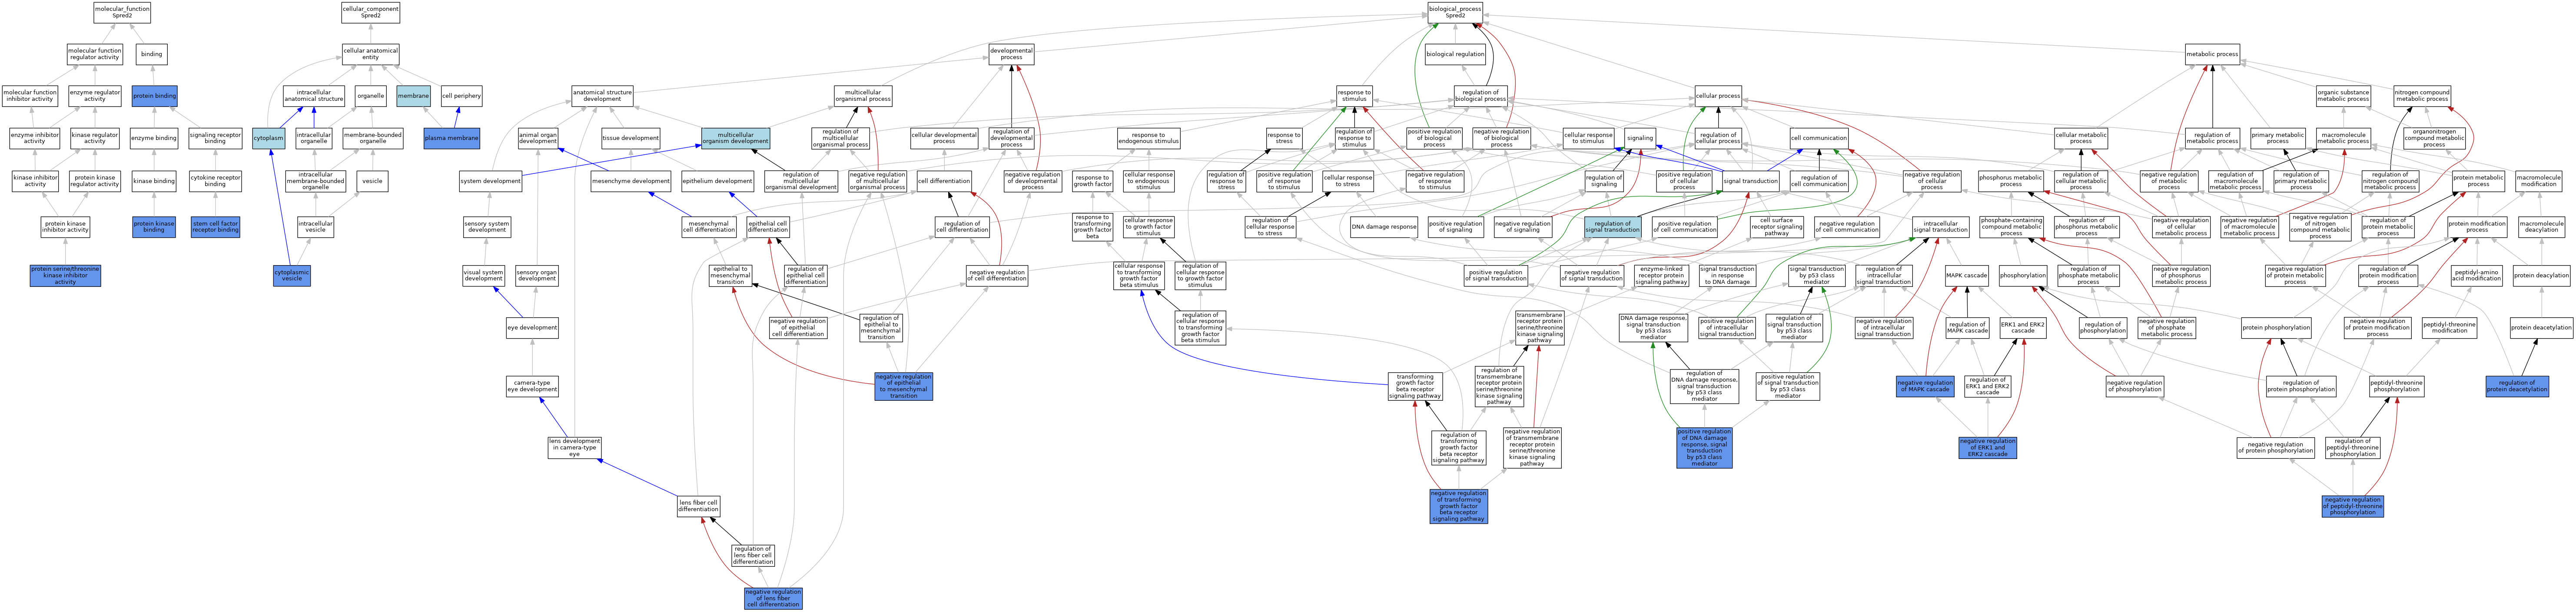The width and height of the screenshot is (2576, 612).
Task: Select the 'epithelium development' node
Action: (717, 181)
